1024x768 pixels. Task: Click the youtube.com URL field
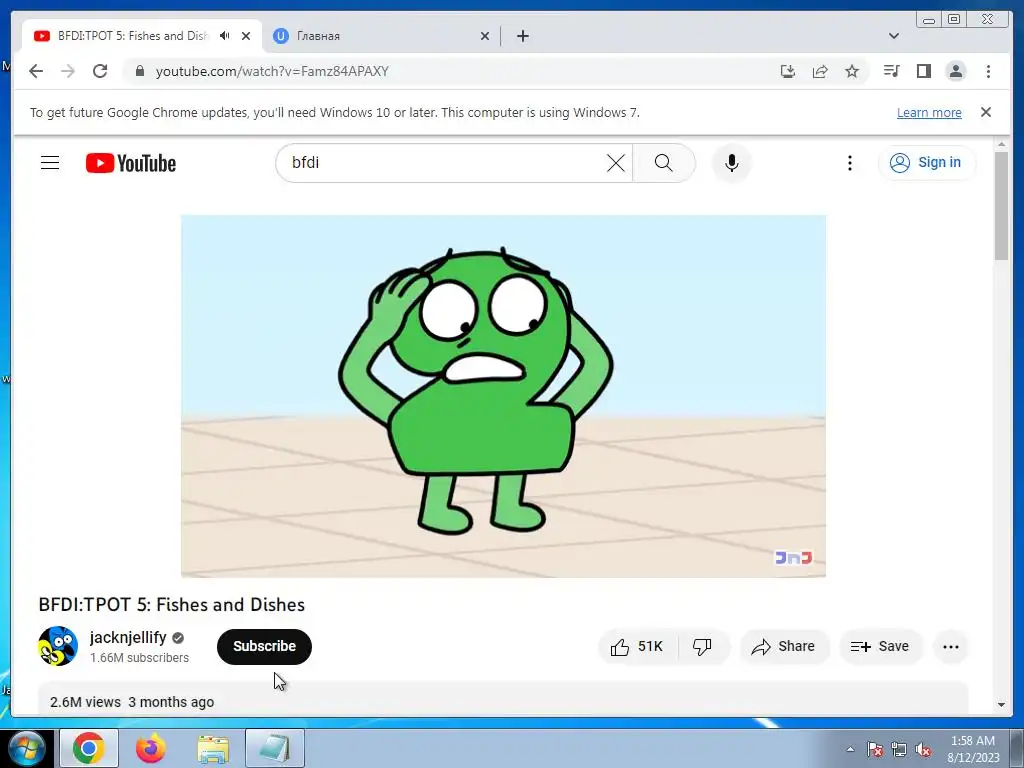pyautogui.click(x=271, y=71)
